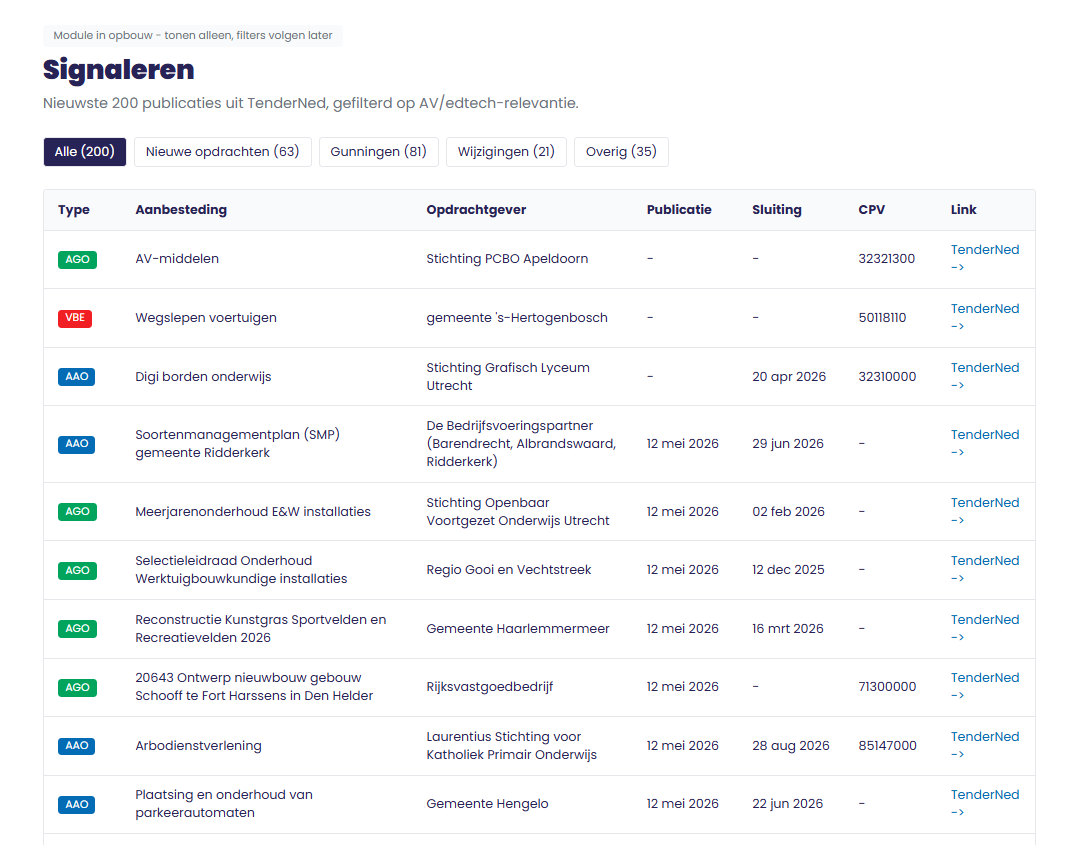Viewport: 1088px width, 845px height.
Task: Click 'Gemeente Hengelo' cell
Action: 487,803
